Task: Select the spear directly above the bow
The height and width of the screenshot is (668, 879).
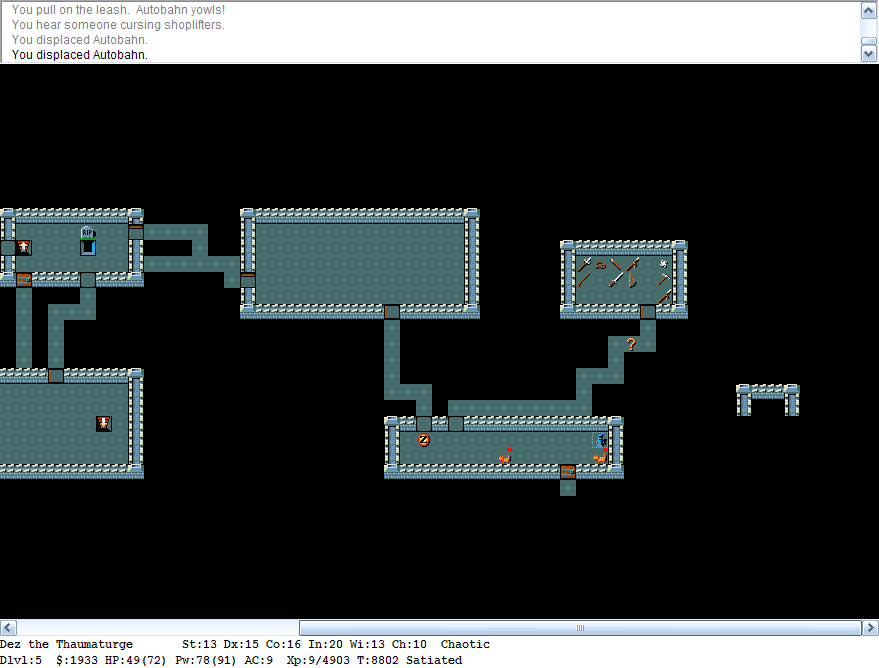Action: pyautogui.click(x=632, y=264)
